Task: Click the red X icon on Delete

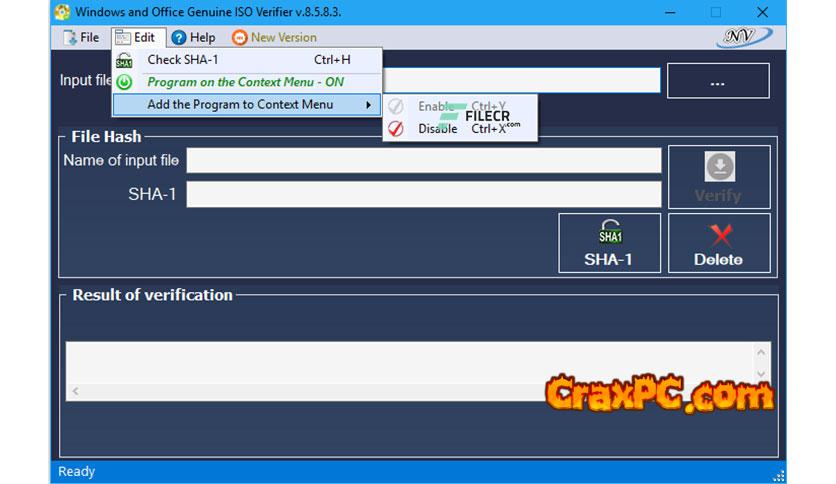Action: (720, 235)
